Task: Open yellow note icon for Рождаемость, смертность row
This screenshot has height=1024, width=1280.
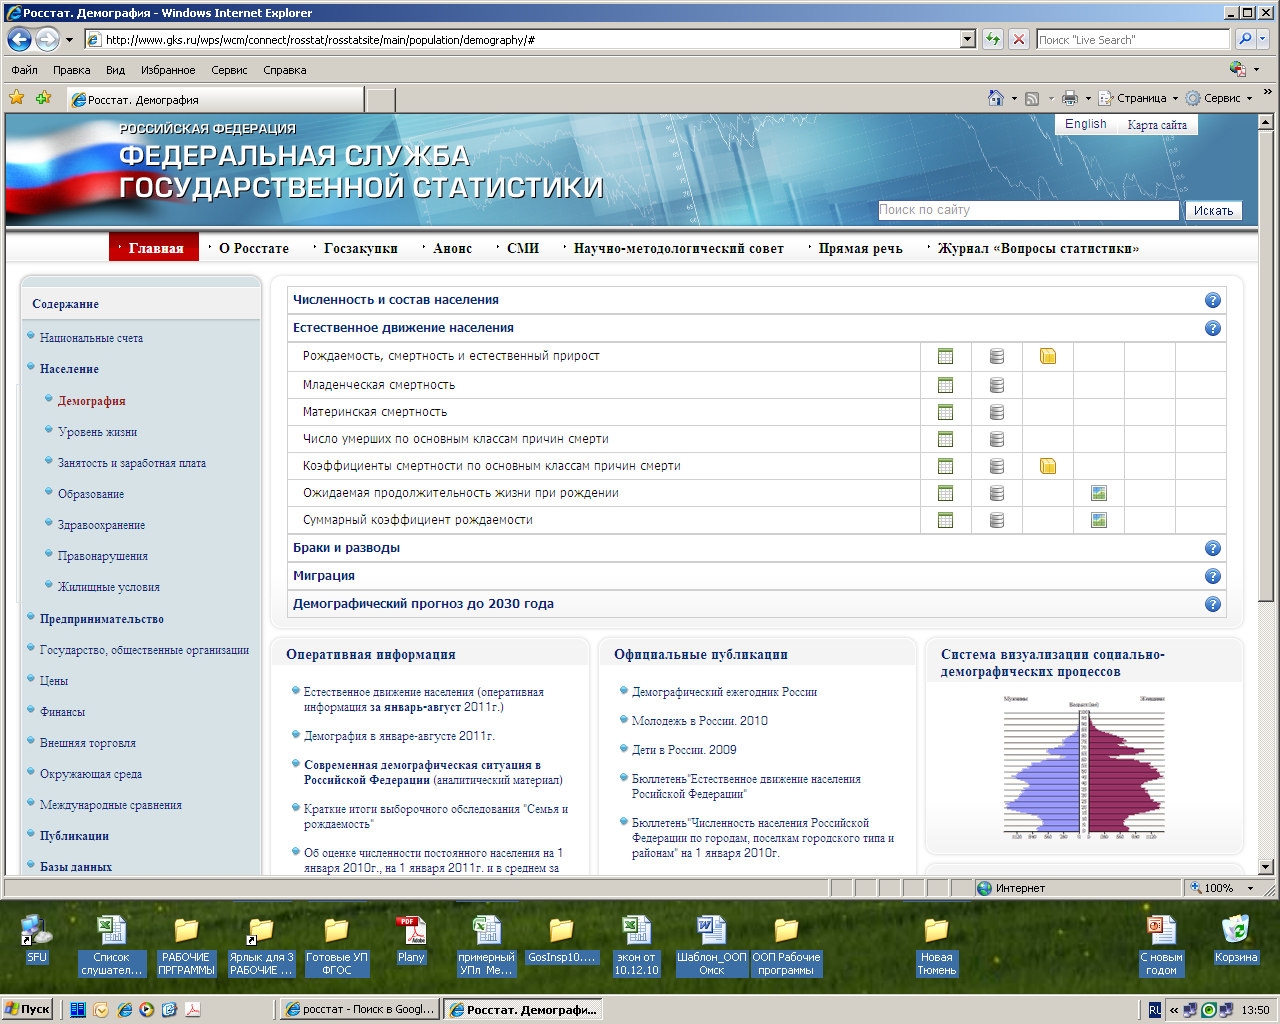Action: coord(1048,356)
